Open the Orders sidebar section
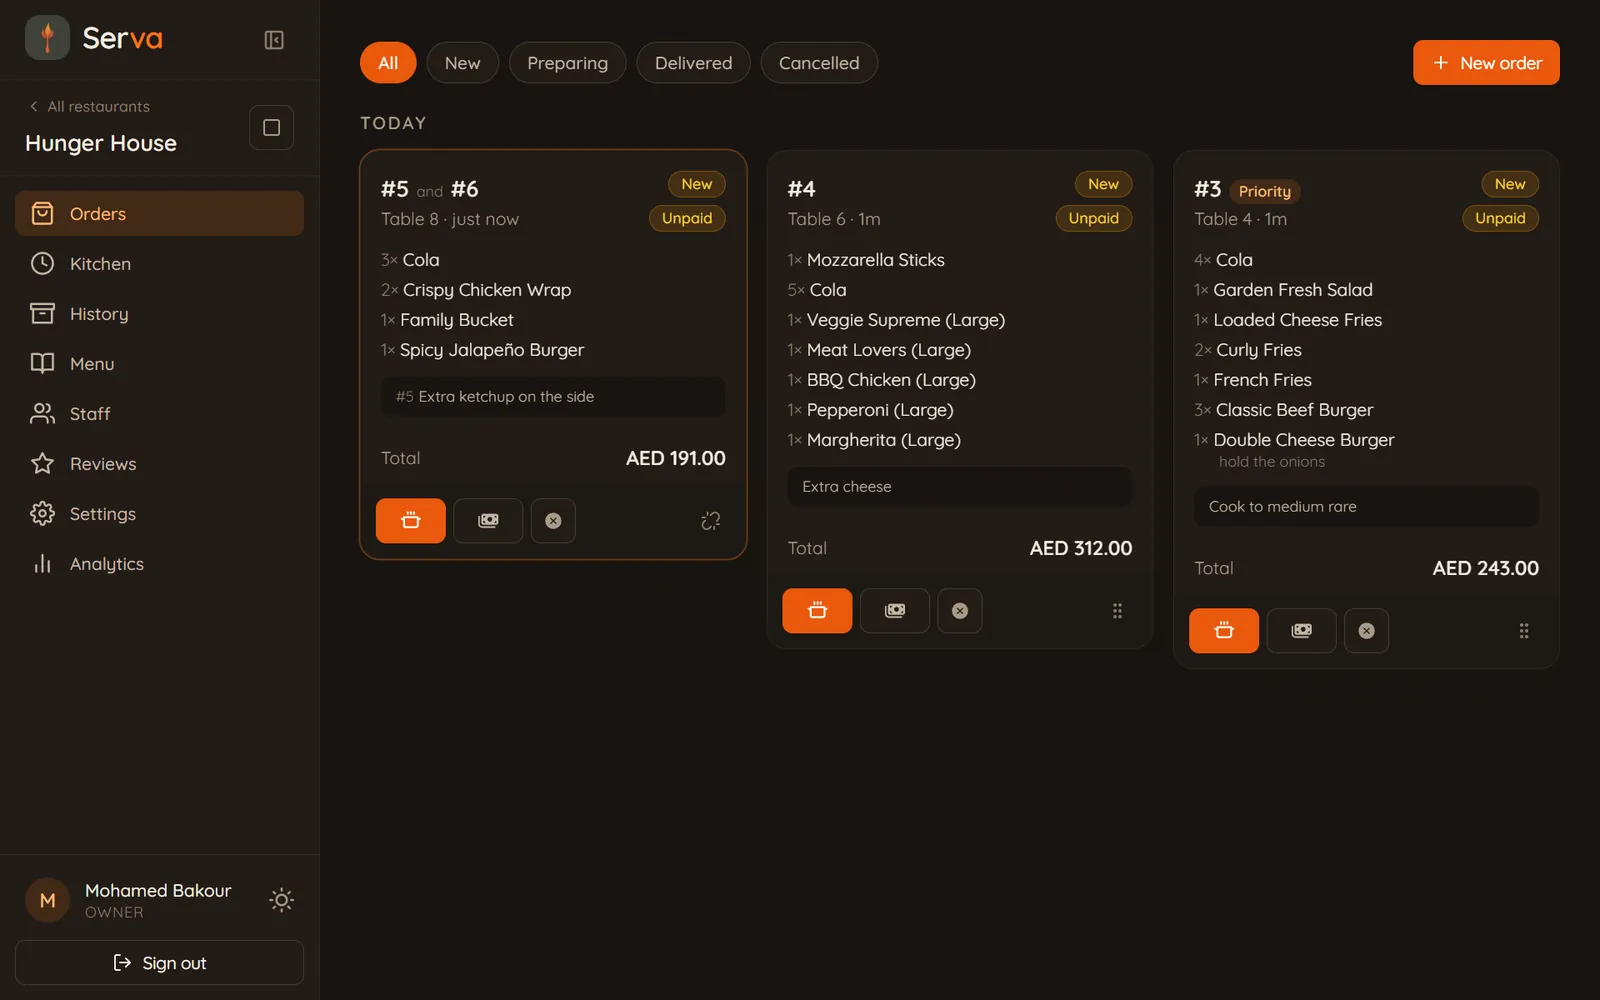The height and width of the screenshot is (1000, 1600). (x=159, y=214)
